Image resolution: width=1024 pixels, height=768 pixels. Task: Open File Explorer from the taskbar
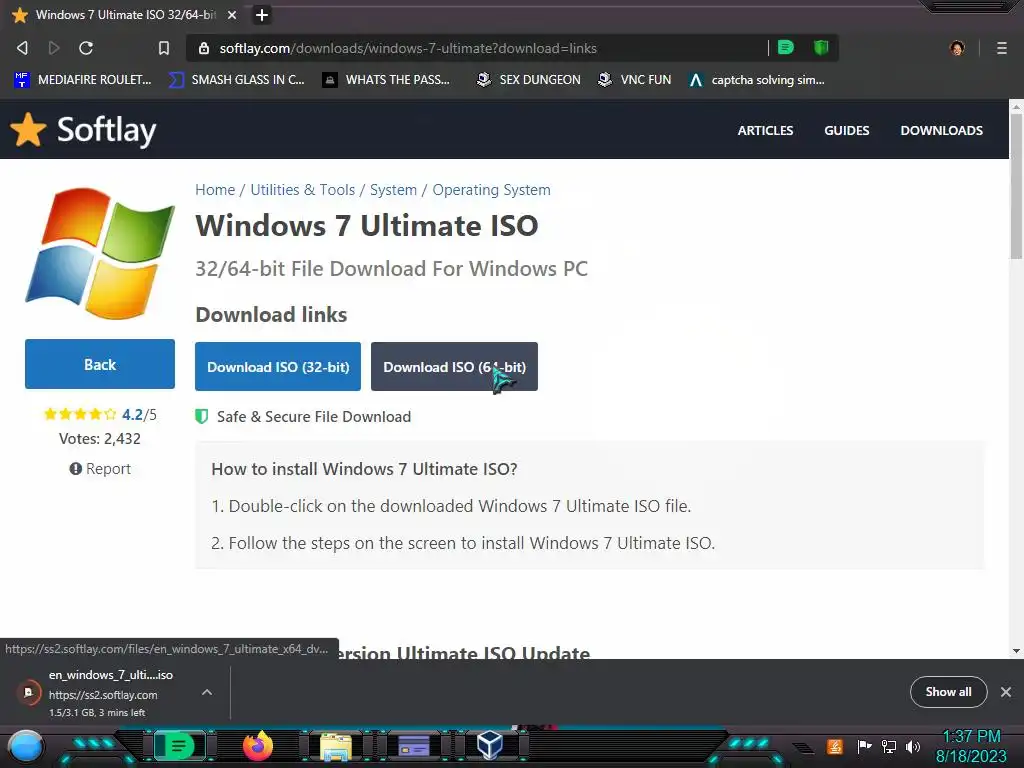(336, 747)
